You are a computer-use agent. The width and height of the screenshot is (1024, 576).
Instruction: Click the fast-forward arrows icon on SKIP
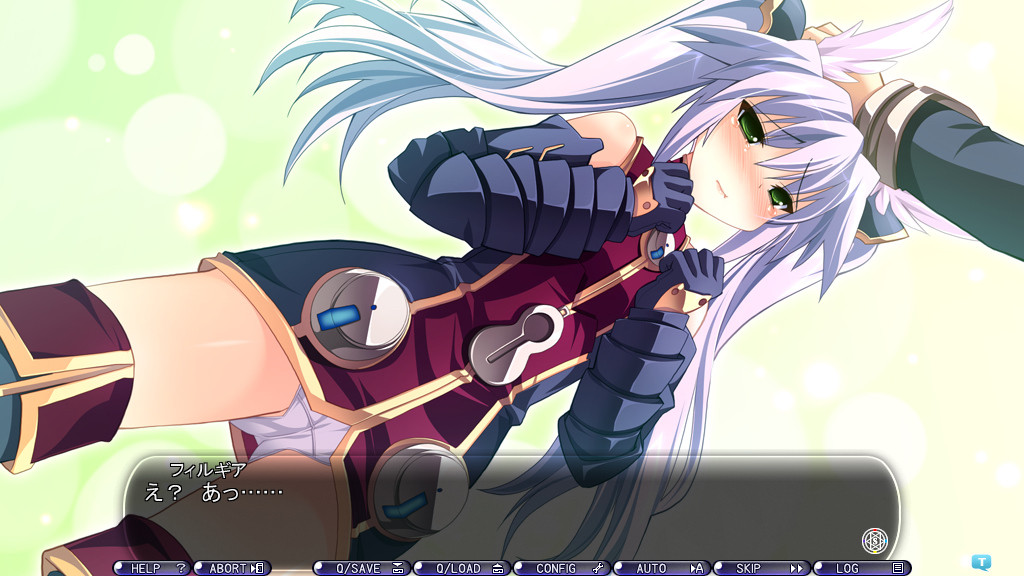coord(797,568)
